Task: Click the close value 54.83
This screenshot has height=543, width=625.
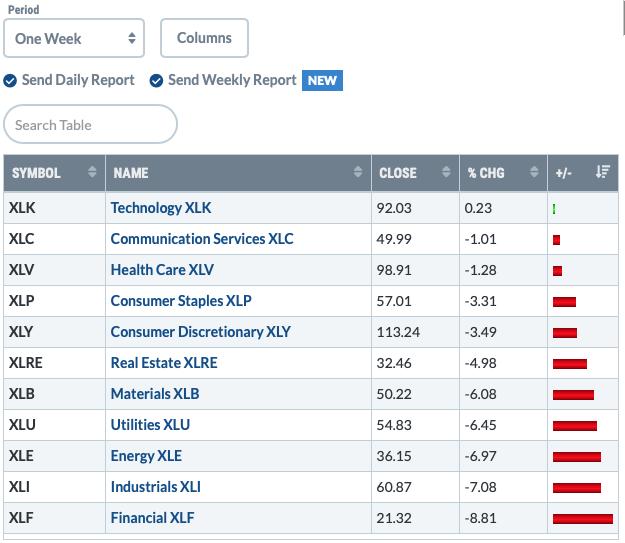Action: pos(394,425)
